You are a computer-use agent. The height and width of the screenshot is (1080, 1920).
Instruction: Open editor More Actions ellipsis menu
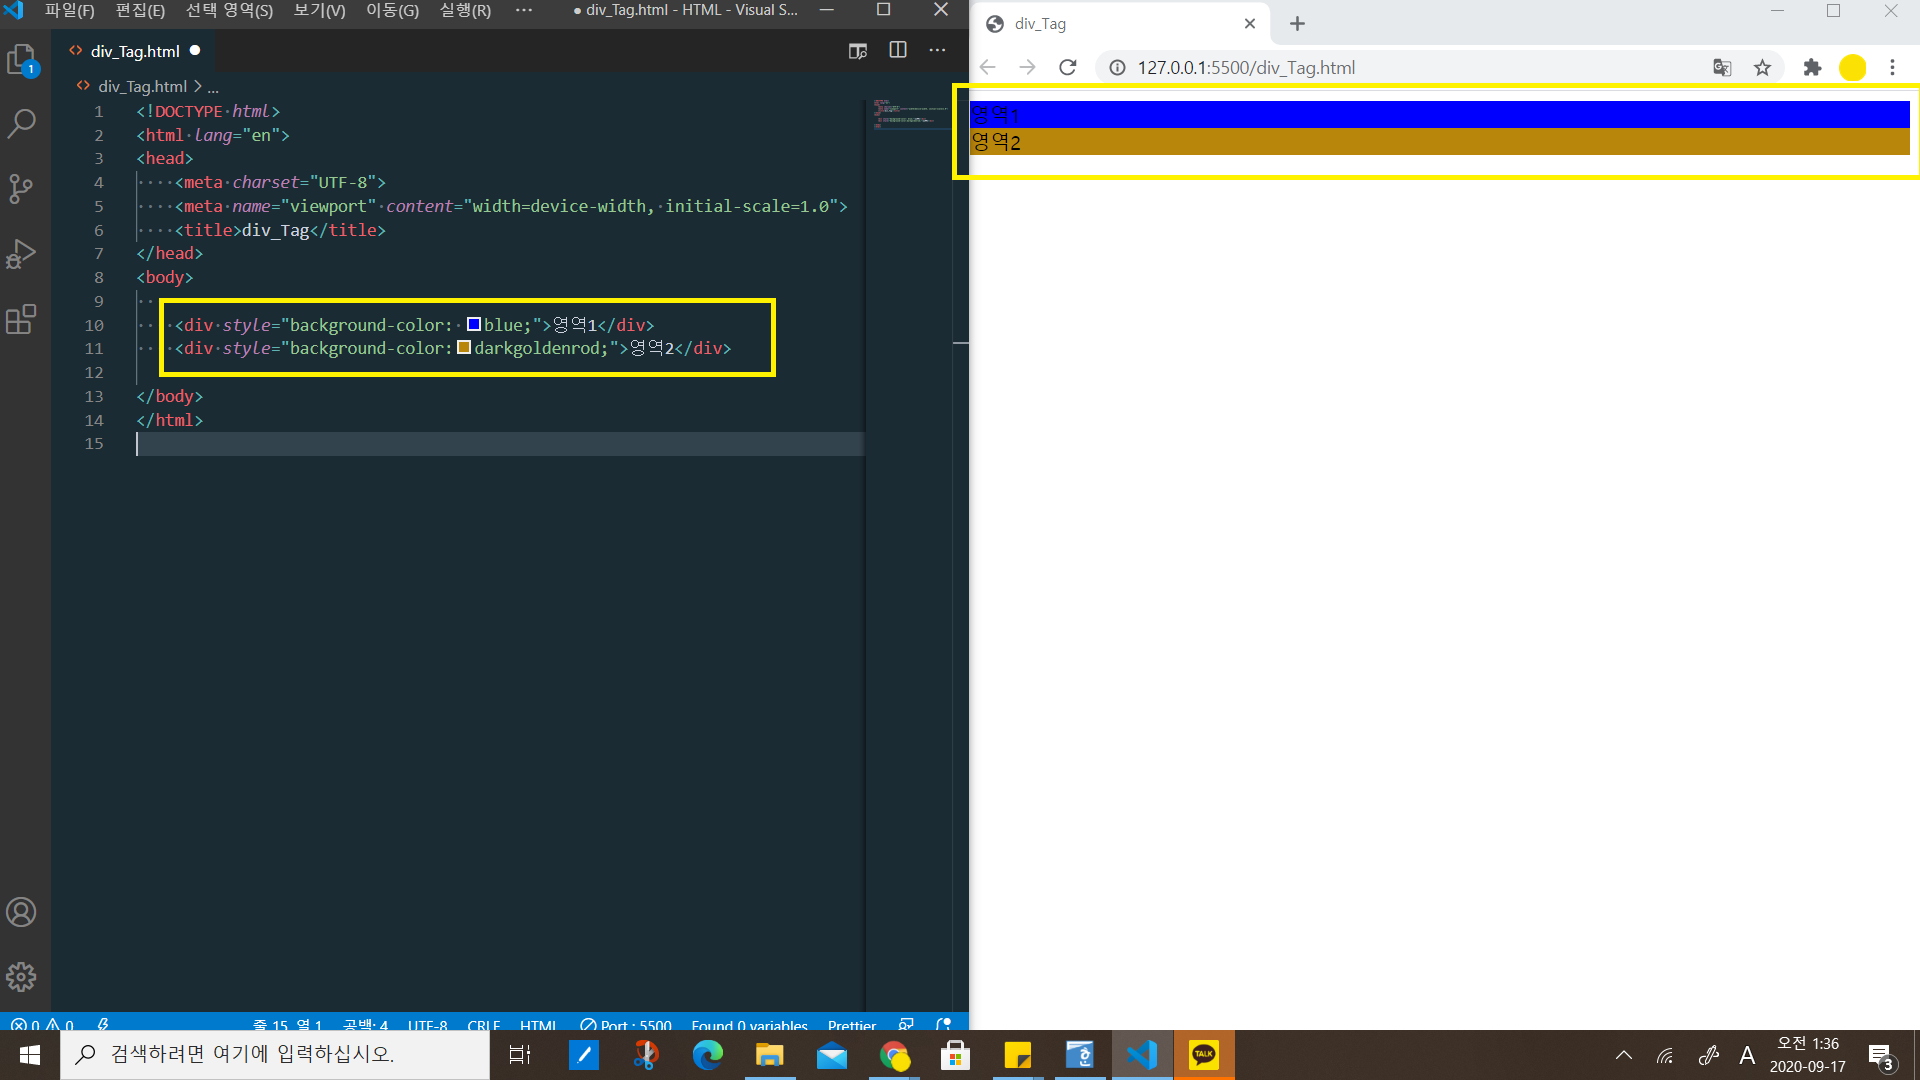point(937,50)
